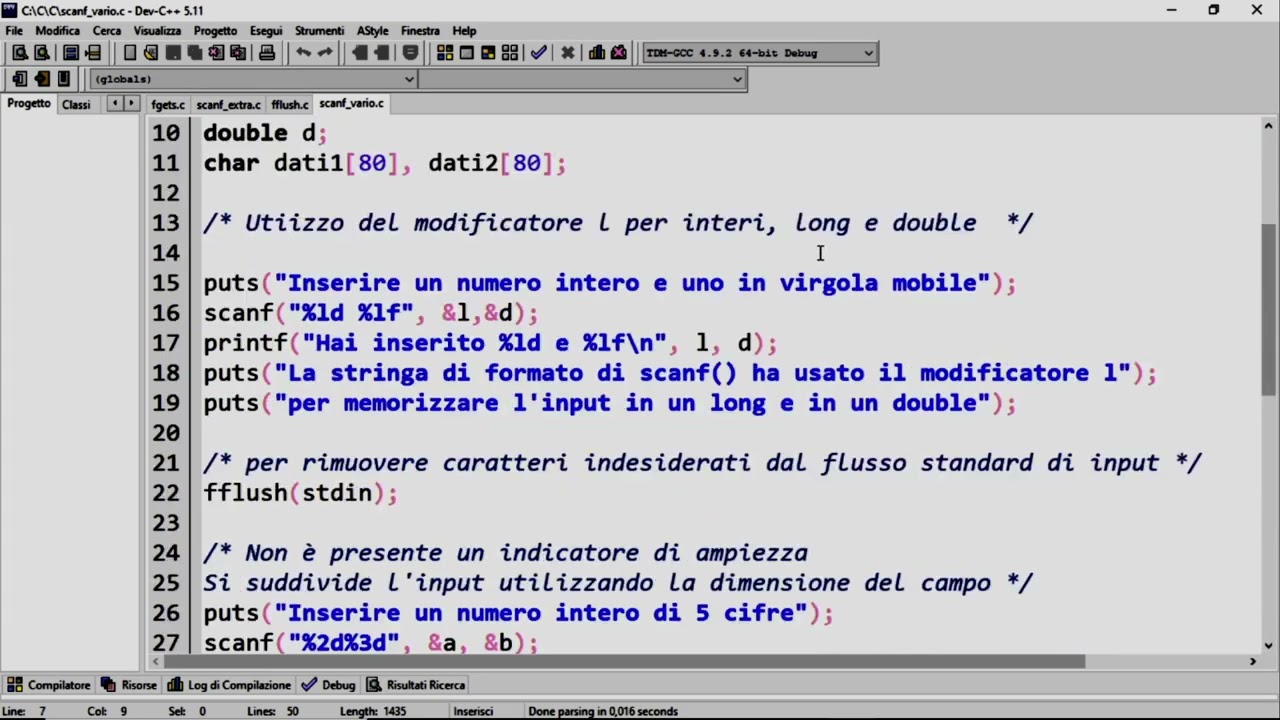1280x720 pixels.
Task: Click the Delete Profiling Information icon
Action: [619, 53]
